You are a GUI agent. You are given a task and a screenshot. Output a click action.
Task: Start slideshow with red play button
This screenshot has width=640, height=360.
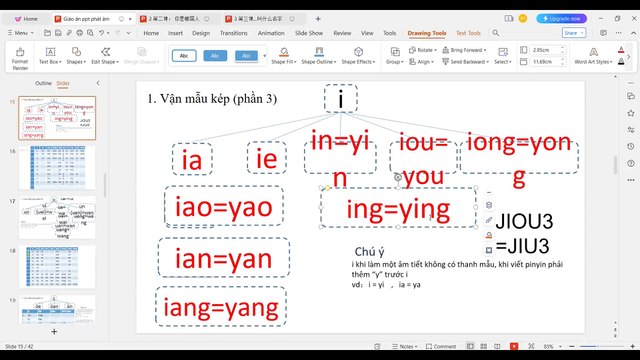[x=514, y=346]
